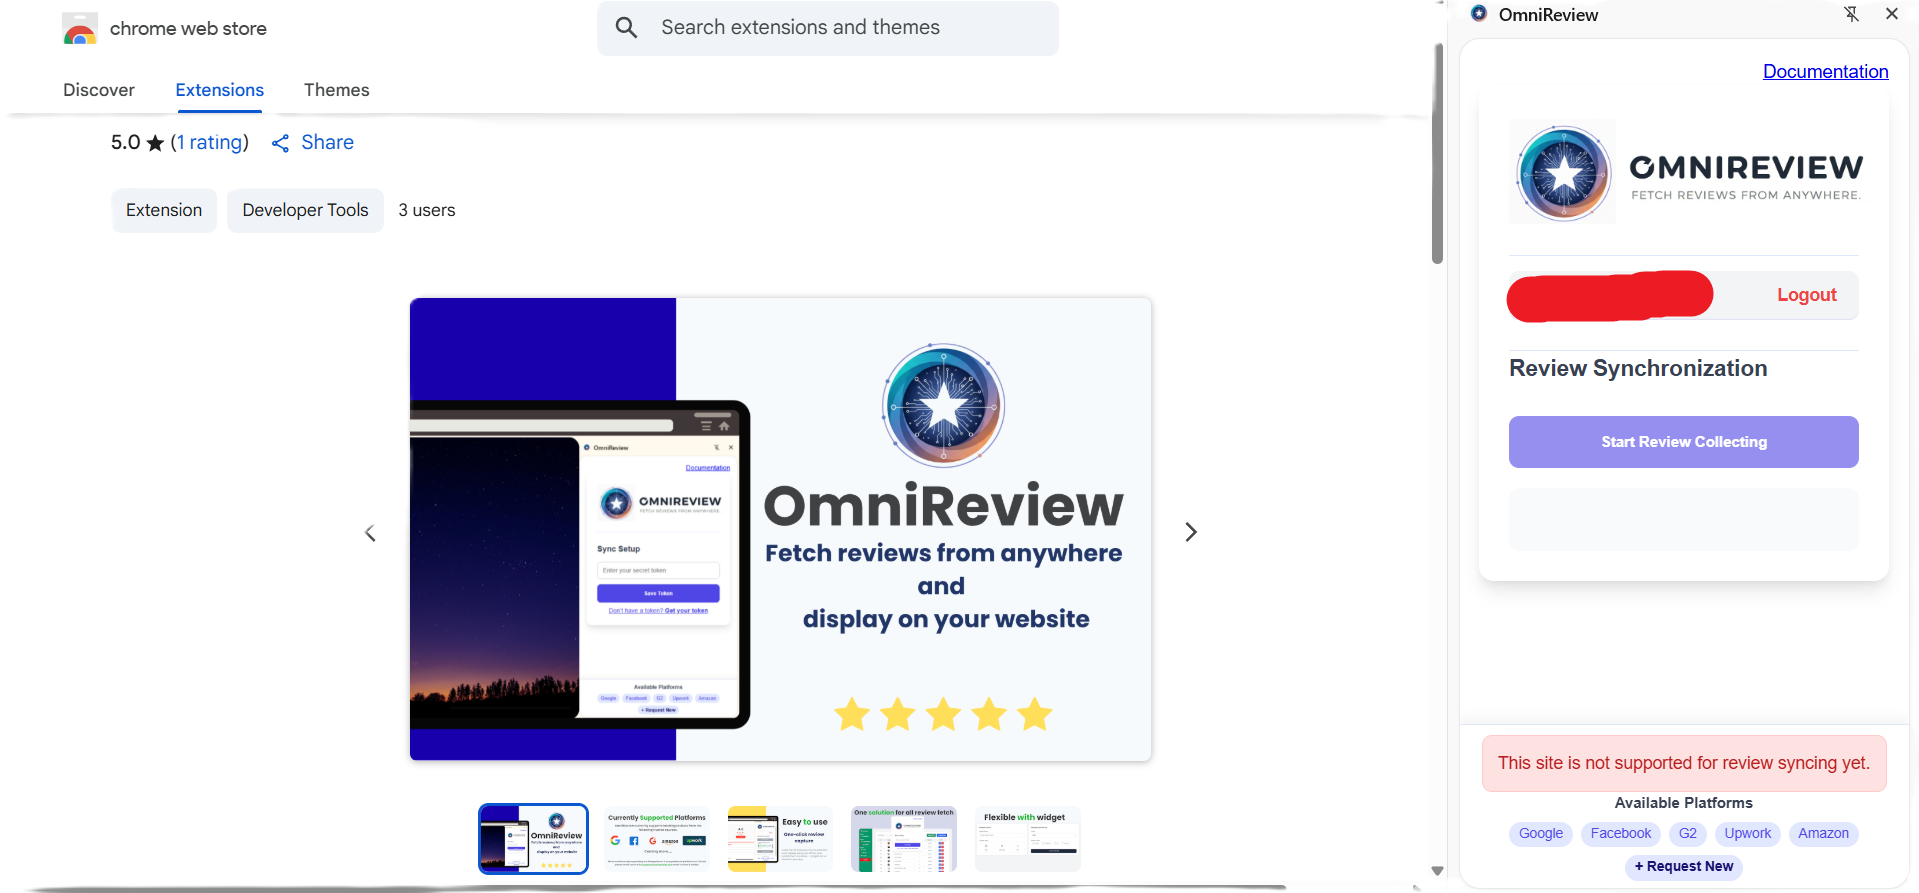Click the Share icon next to rating

pyautogui.click(x=281, y=143)
